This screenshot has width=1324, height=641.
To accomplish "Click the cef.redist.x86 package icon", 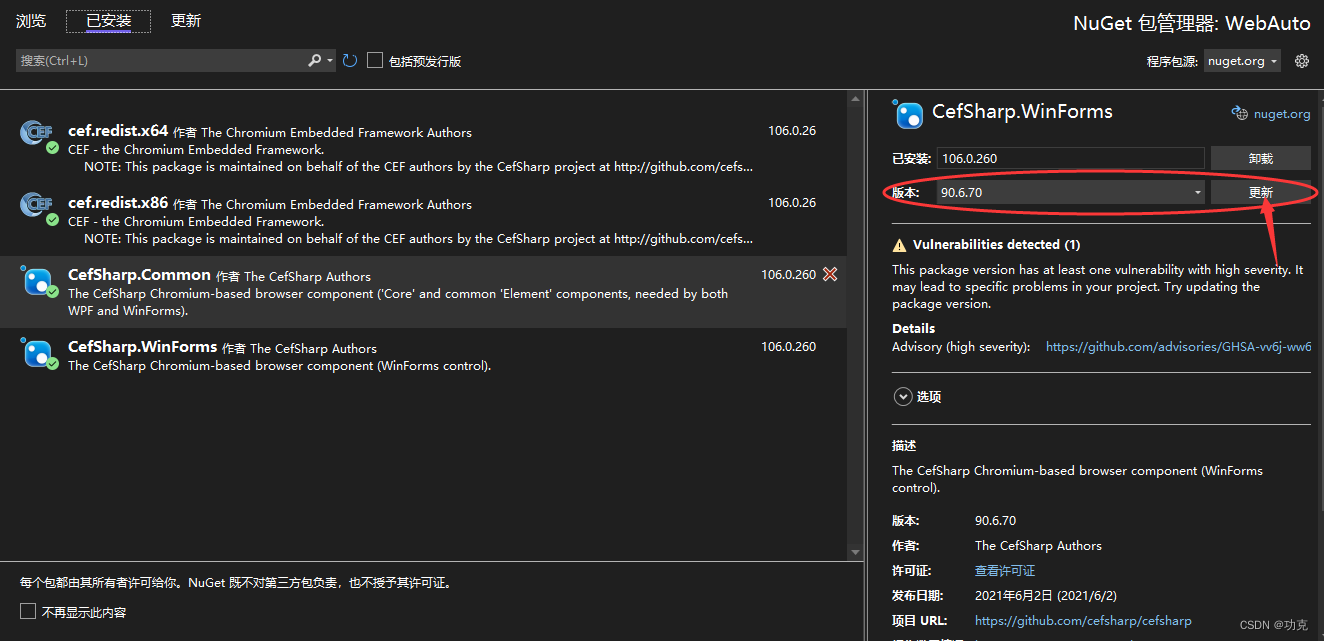I will [37, 207].
